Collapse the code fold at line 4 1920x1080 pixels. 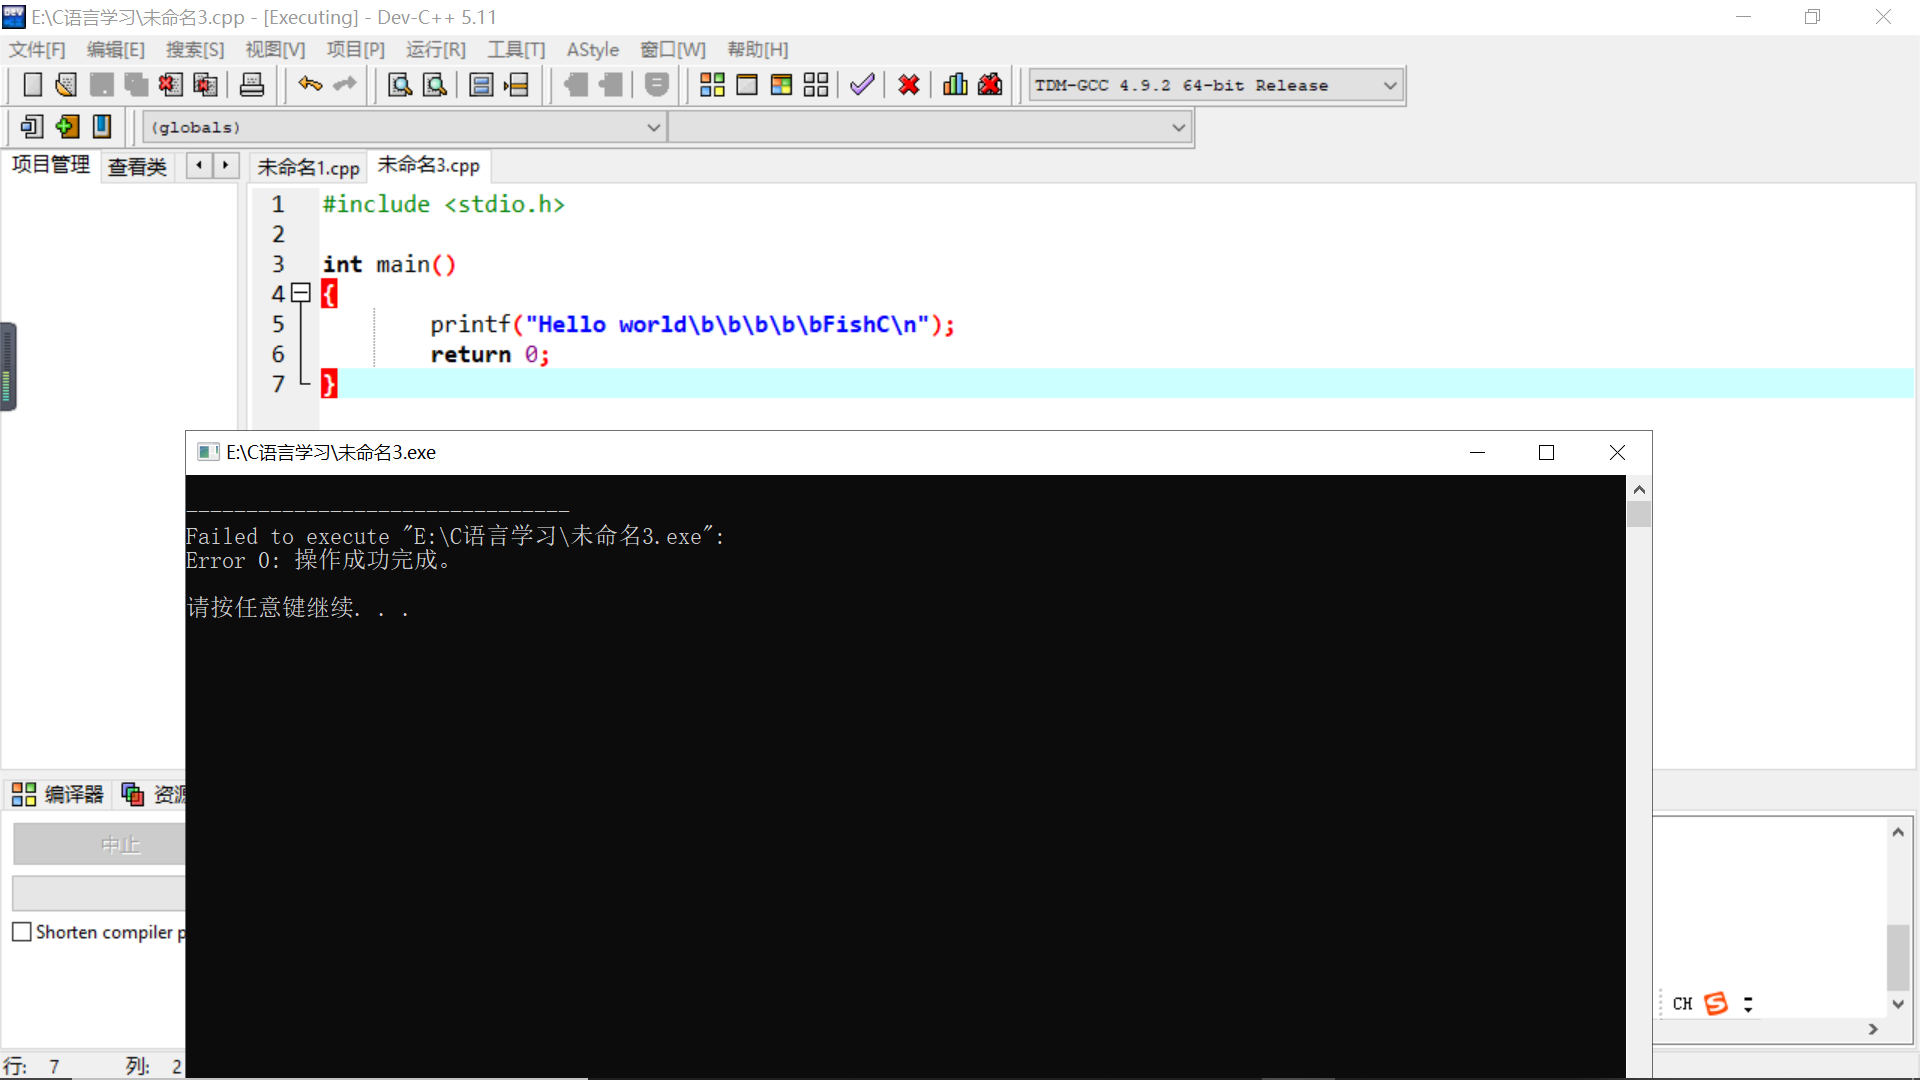301,293
